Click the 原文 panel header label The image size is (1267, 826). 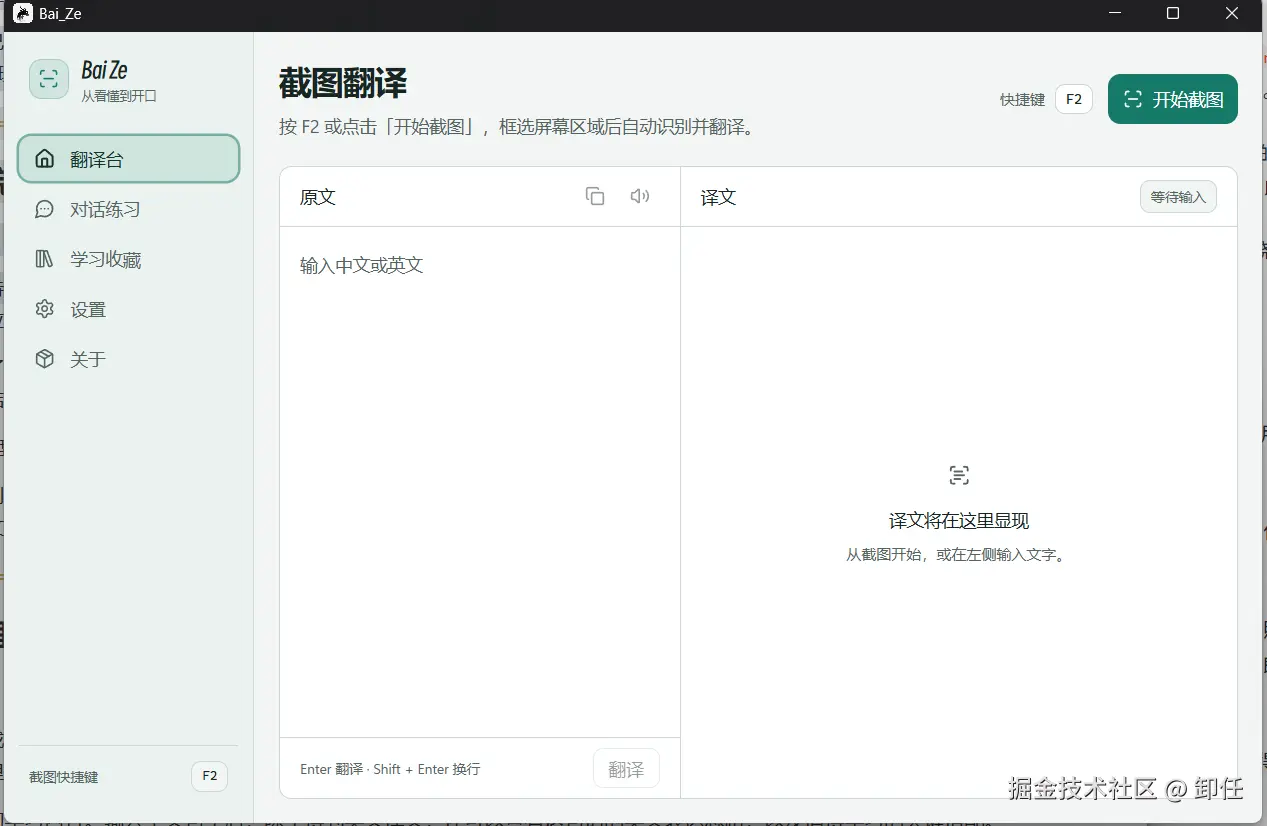click(x=318, y=197)
